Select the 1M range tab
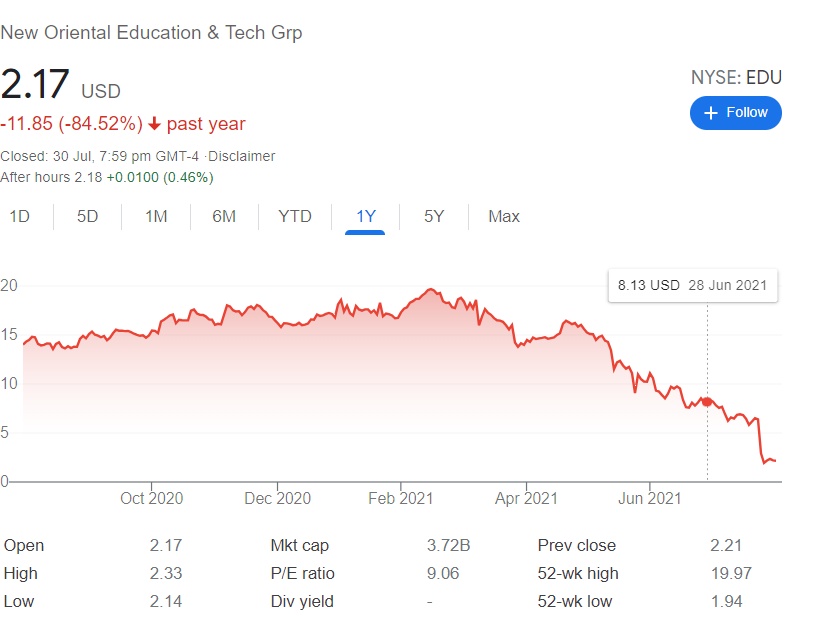 [156, 216]
